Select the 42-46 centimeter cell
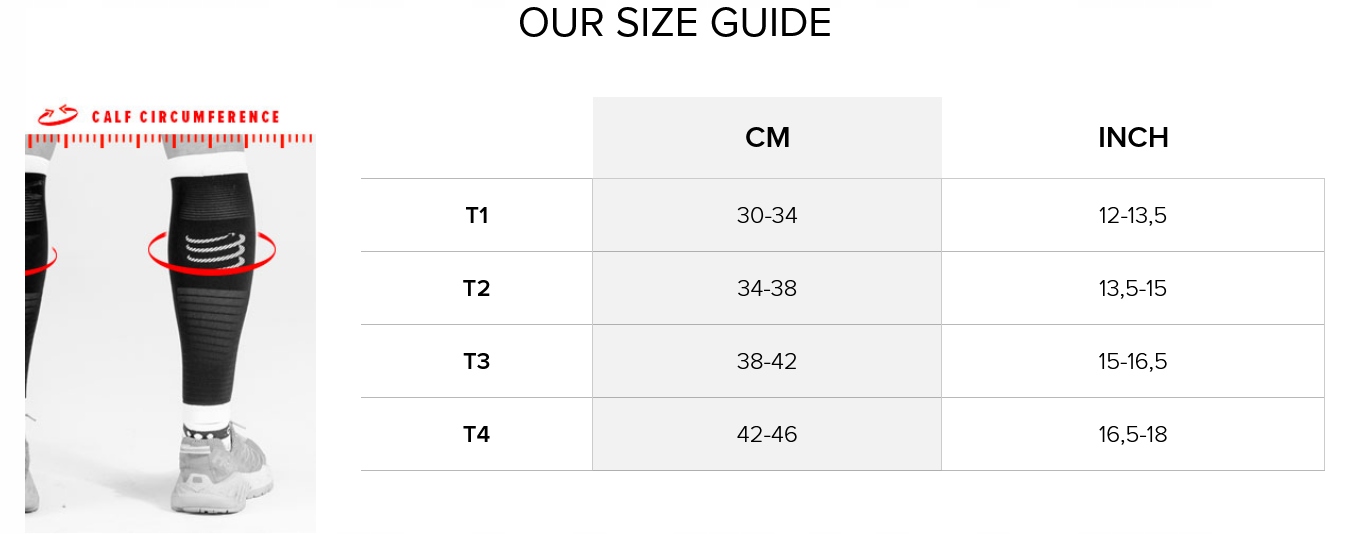 click(767, 434)
